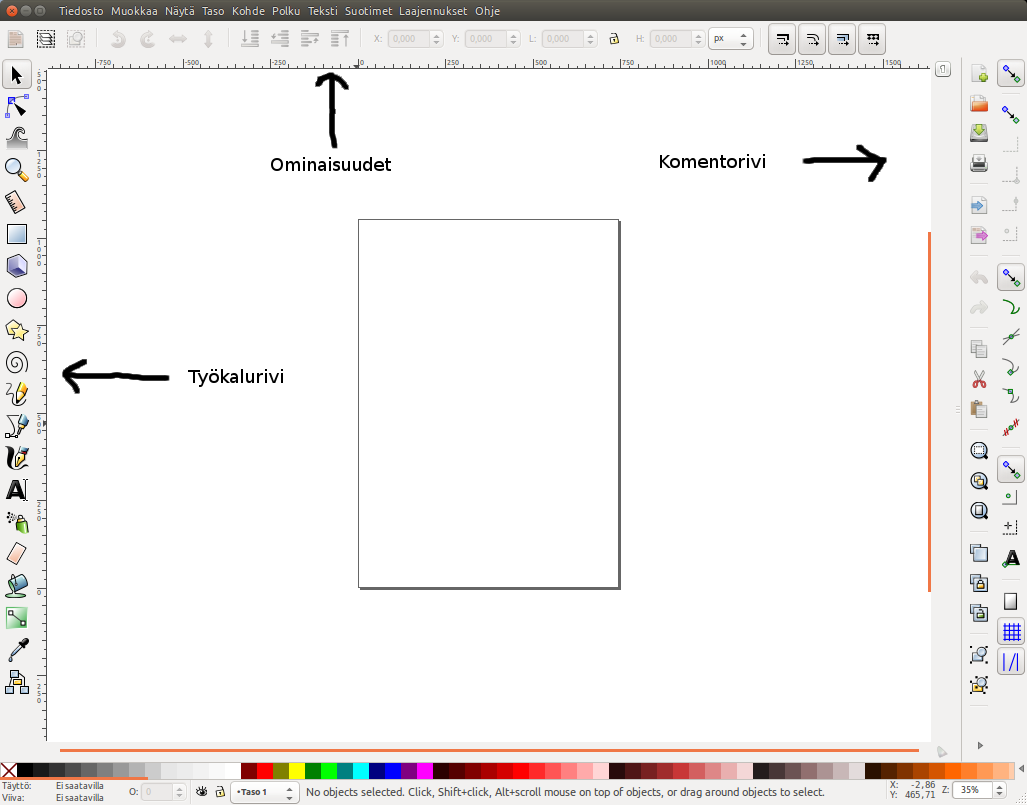This screenshot has height=805, width=1027.
Task: Toggle grid snapping button
Action: [x=1011, y=631]
